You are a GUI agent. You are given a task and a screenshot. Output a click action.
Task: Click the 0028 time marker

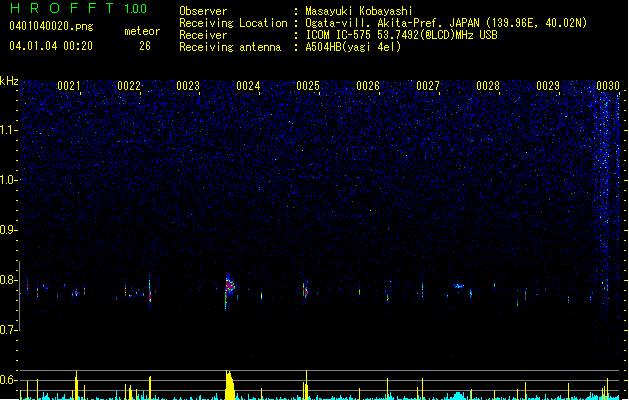pos(488,86)
